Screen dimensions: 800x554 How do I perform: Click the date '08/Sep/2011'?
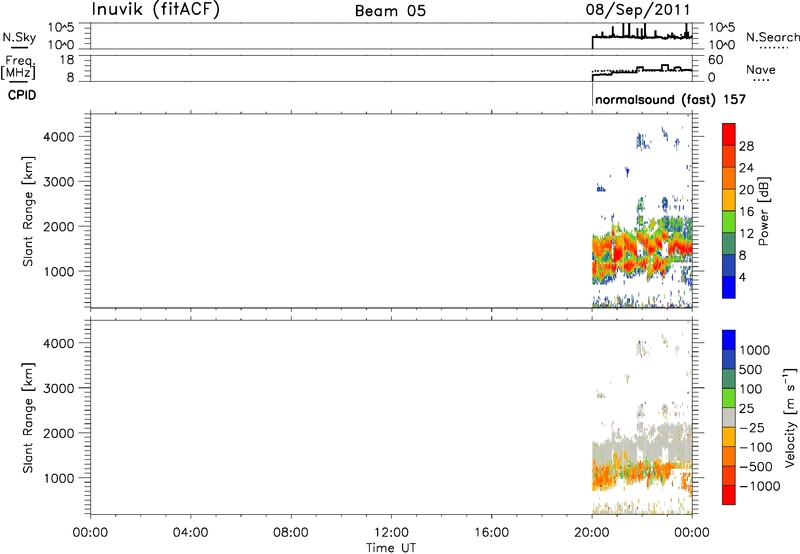pos(638,10)
